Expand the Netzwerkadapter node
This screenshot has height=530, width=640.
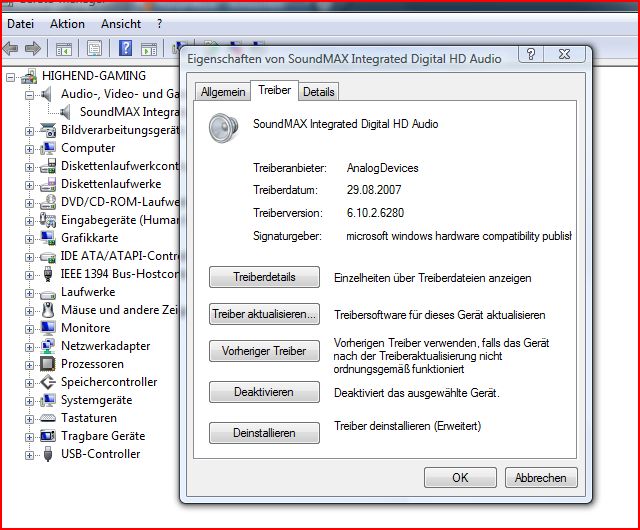coord(29,347)
